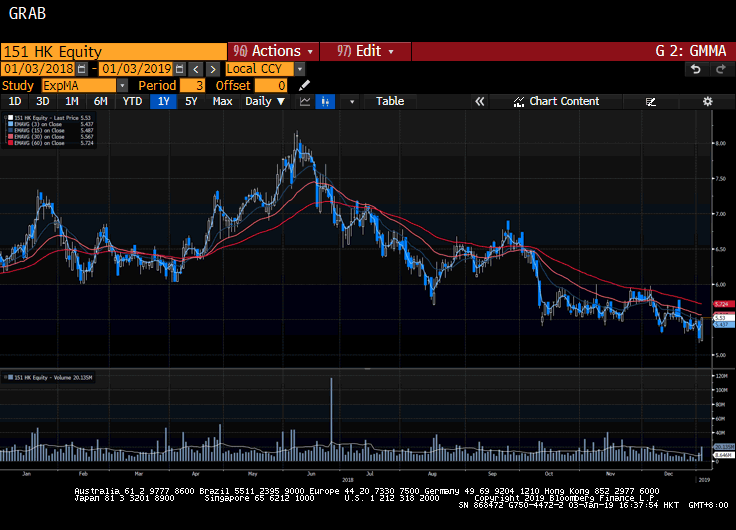This screenshot has height=530, width=736.
Task: Click the GRAB window title
Action: coord(27,13)
